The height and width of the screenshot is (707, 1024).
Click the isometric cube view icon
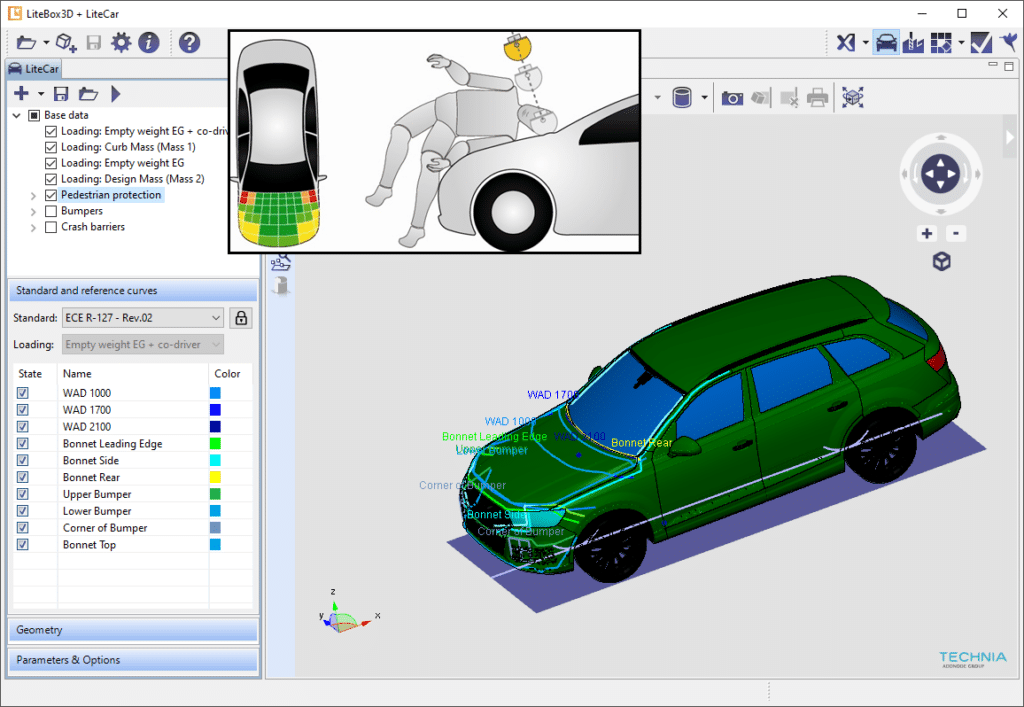coord(941,262)
